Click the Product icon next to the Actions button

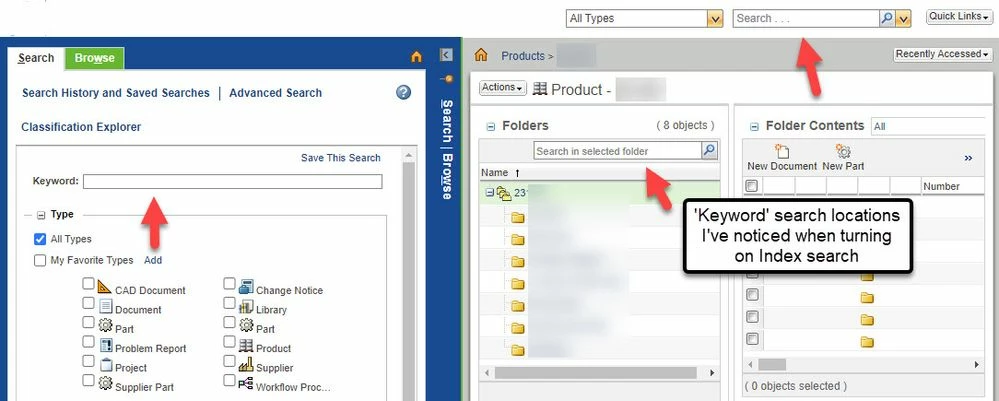540,90
